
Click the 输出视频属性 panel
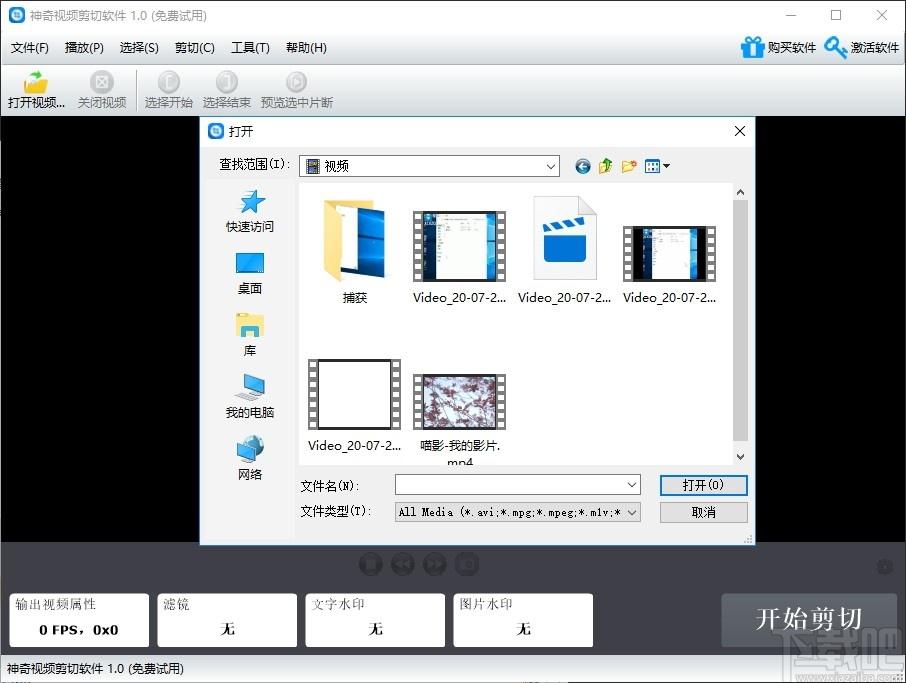[x=79, y=620]
